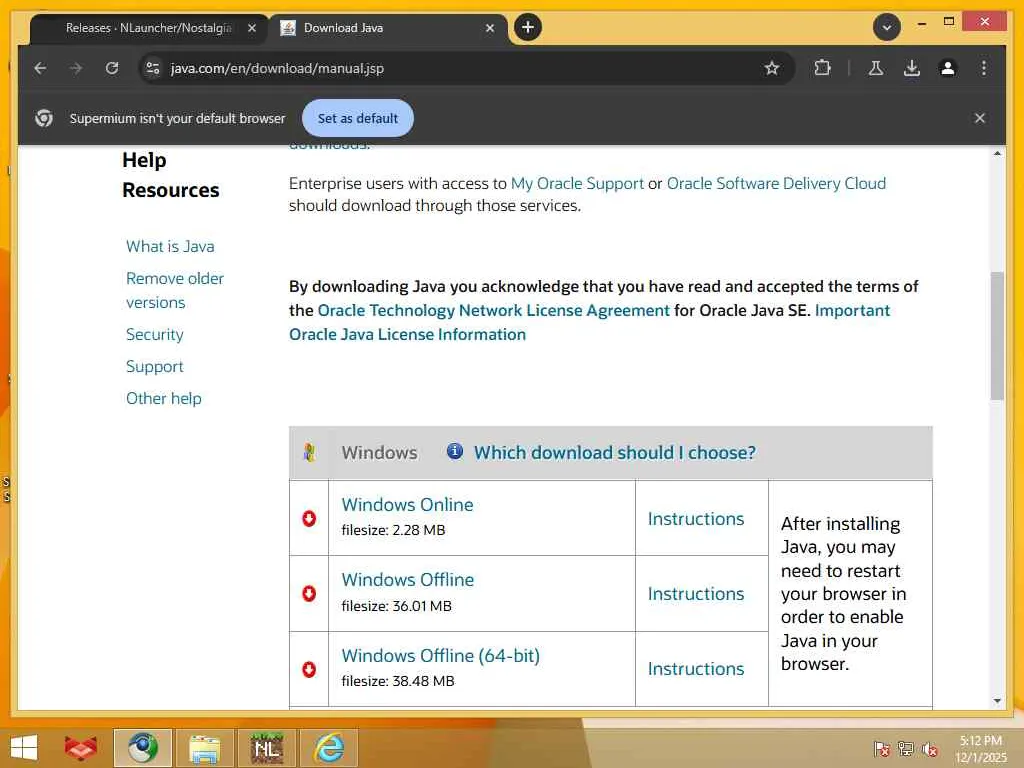Switch to the Releases NLauncher tab

click(x=149, y=28)
